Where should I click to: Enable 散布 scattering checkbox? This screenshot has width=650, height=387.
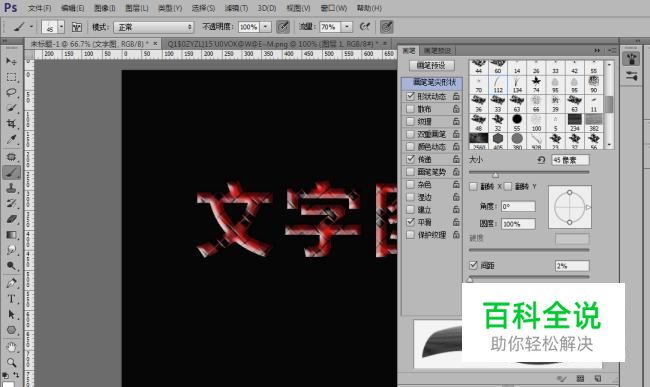410,109
